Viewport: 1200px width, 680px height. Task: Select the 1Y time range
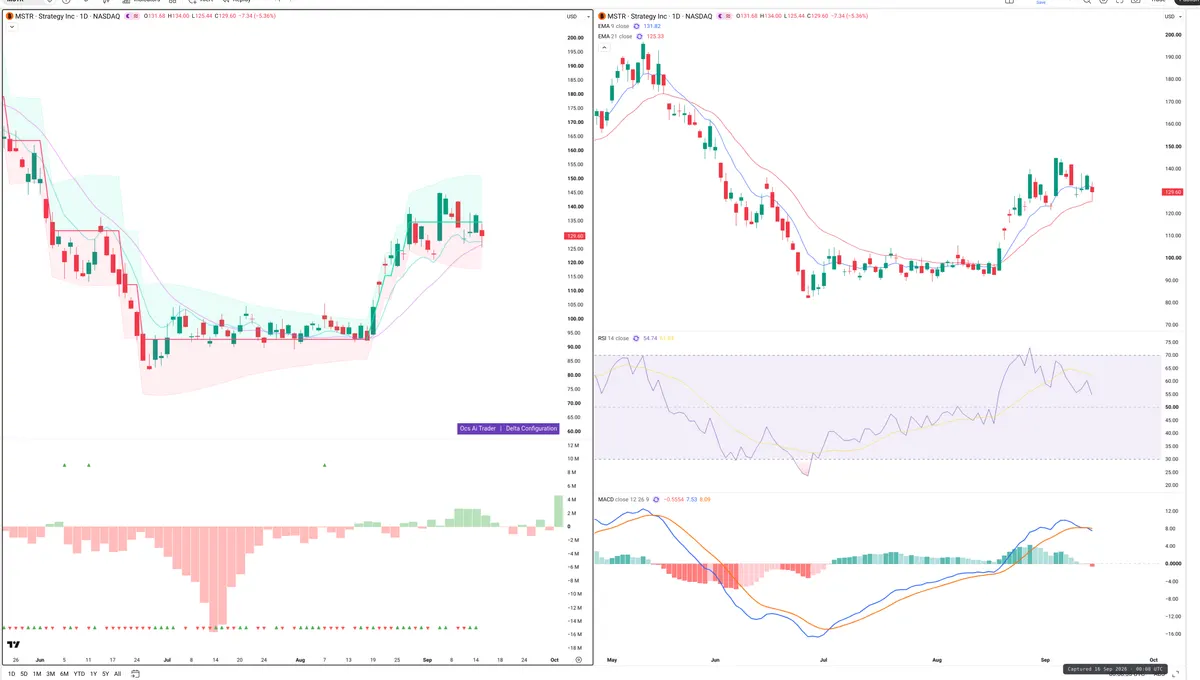tap(94, 674)
